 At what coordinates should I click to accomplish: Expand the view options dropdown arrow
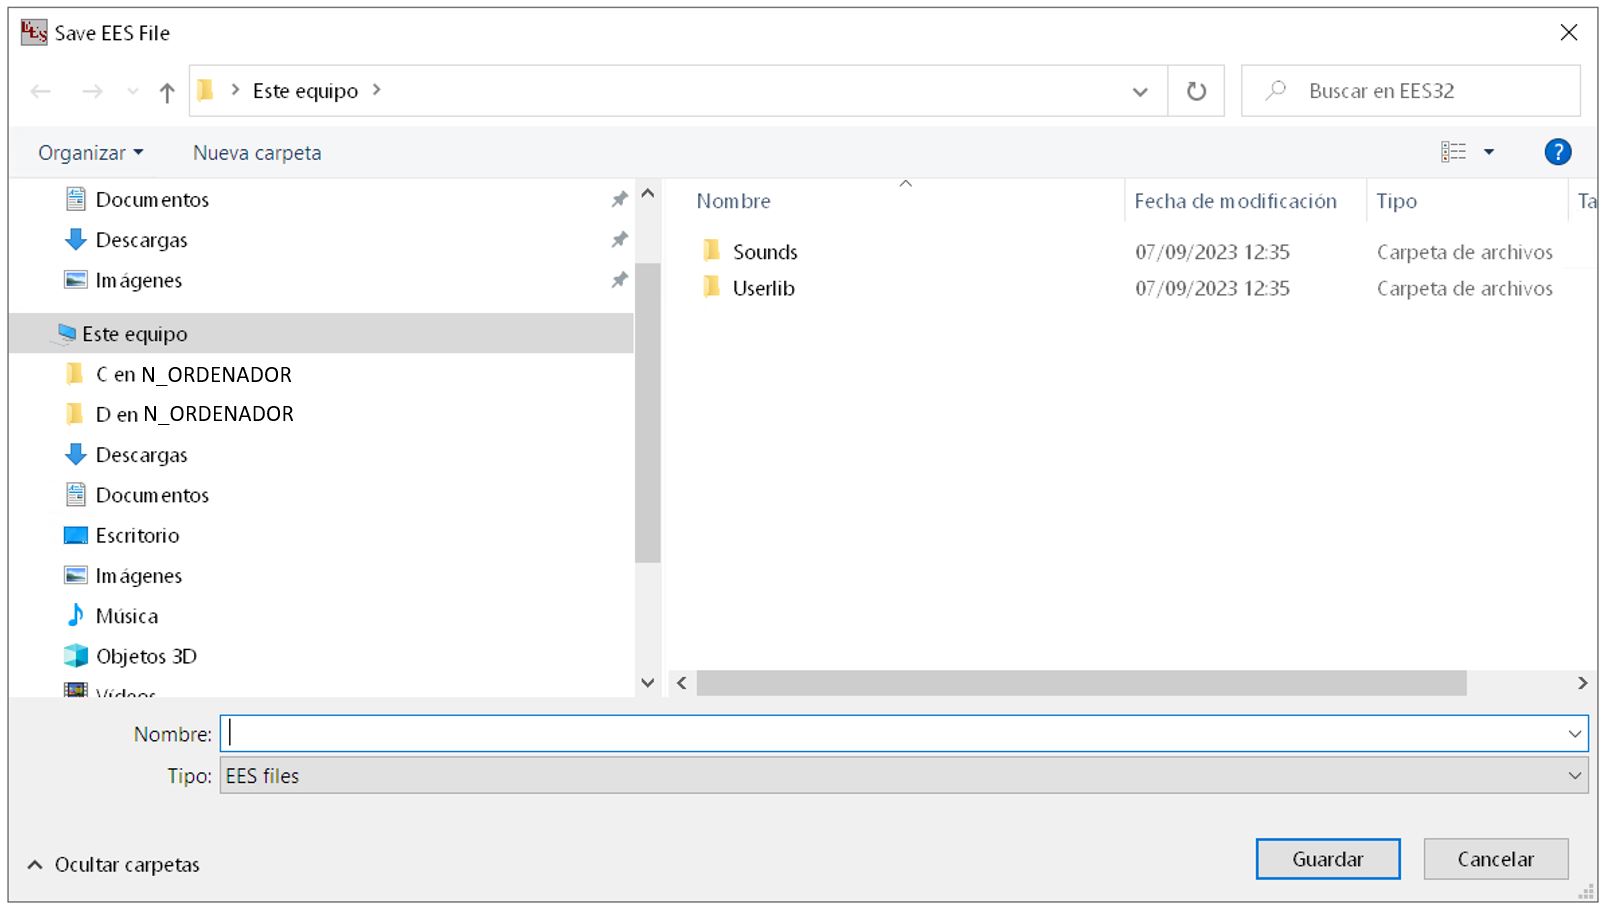(1489, 152)
